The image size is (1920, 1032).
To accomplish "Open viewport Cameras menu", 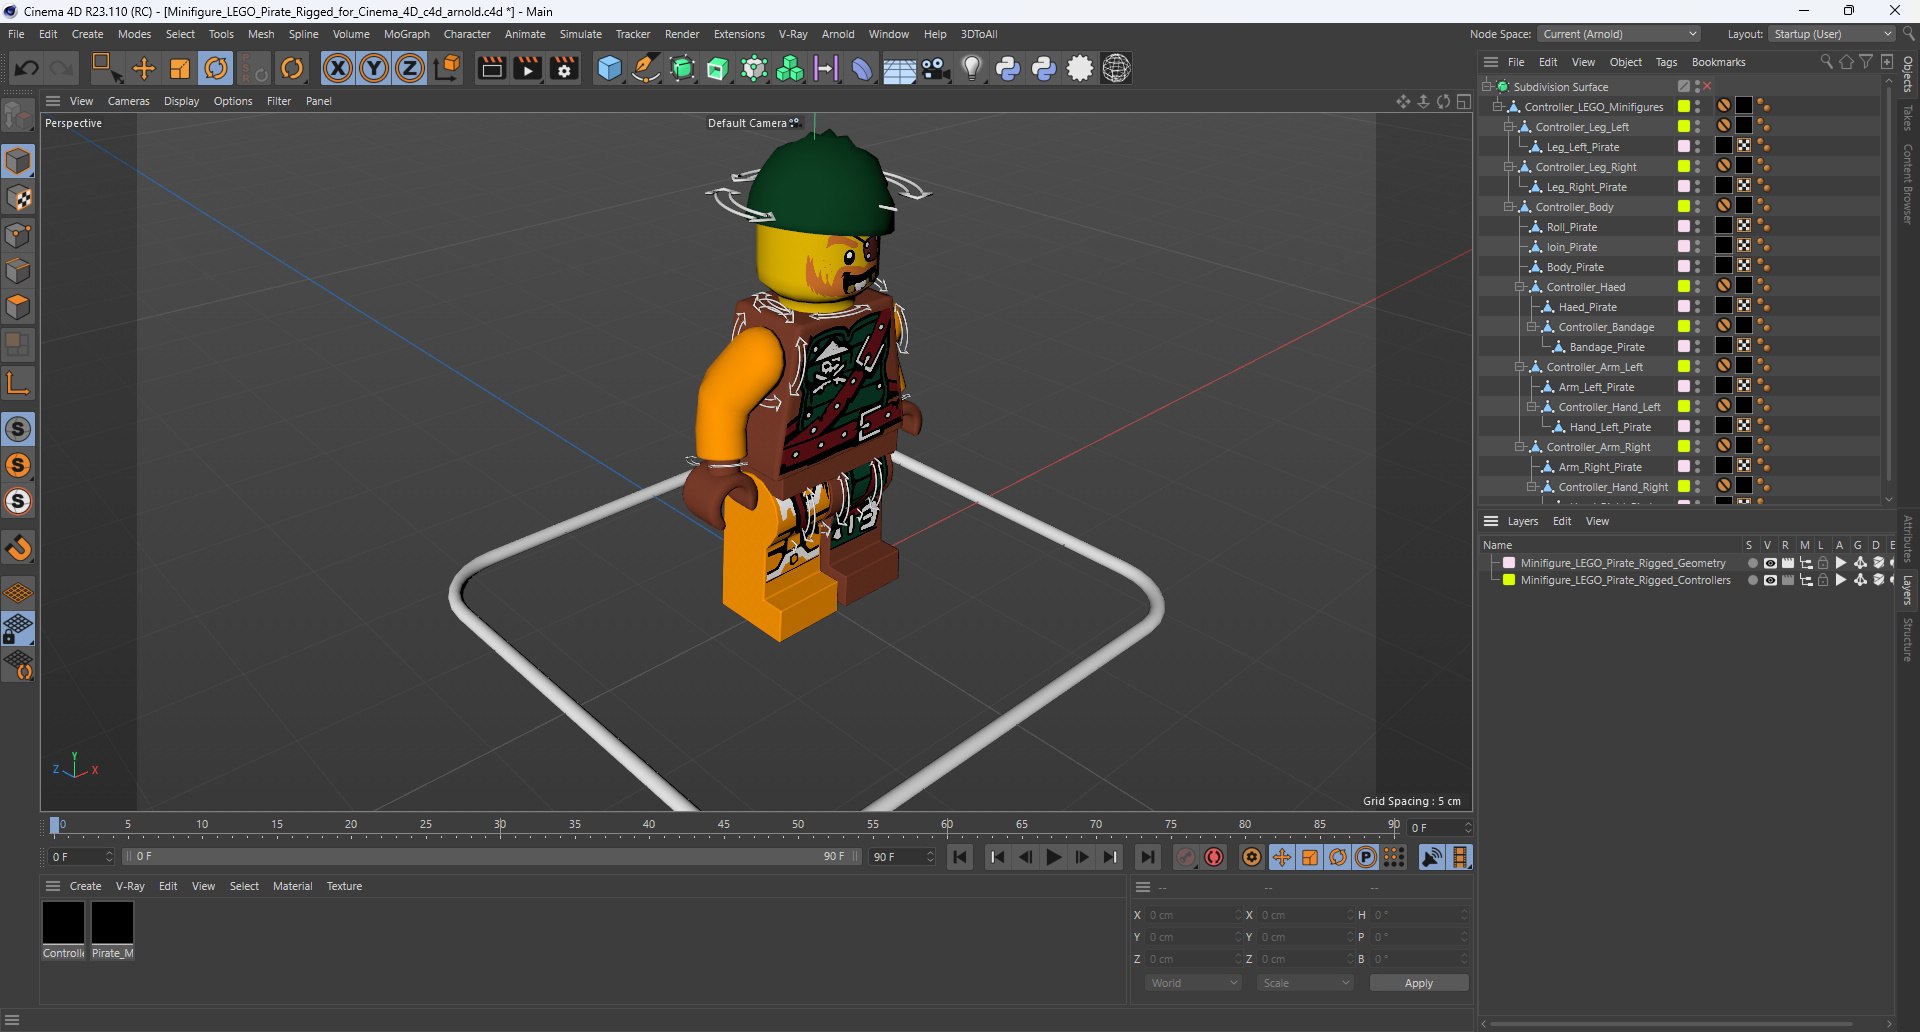I will pos(128,101).
